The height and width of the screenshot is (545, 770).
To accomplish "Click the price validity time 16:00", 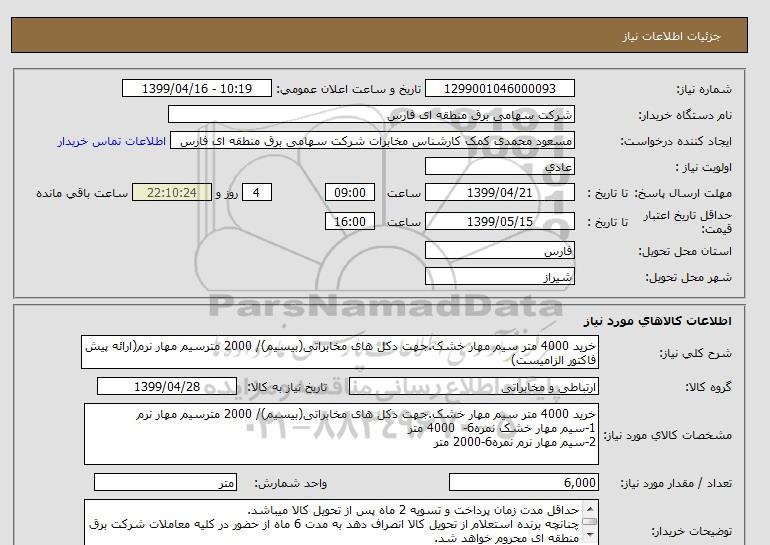I will point(350,221).
